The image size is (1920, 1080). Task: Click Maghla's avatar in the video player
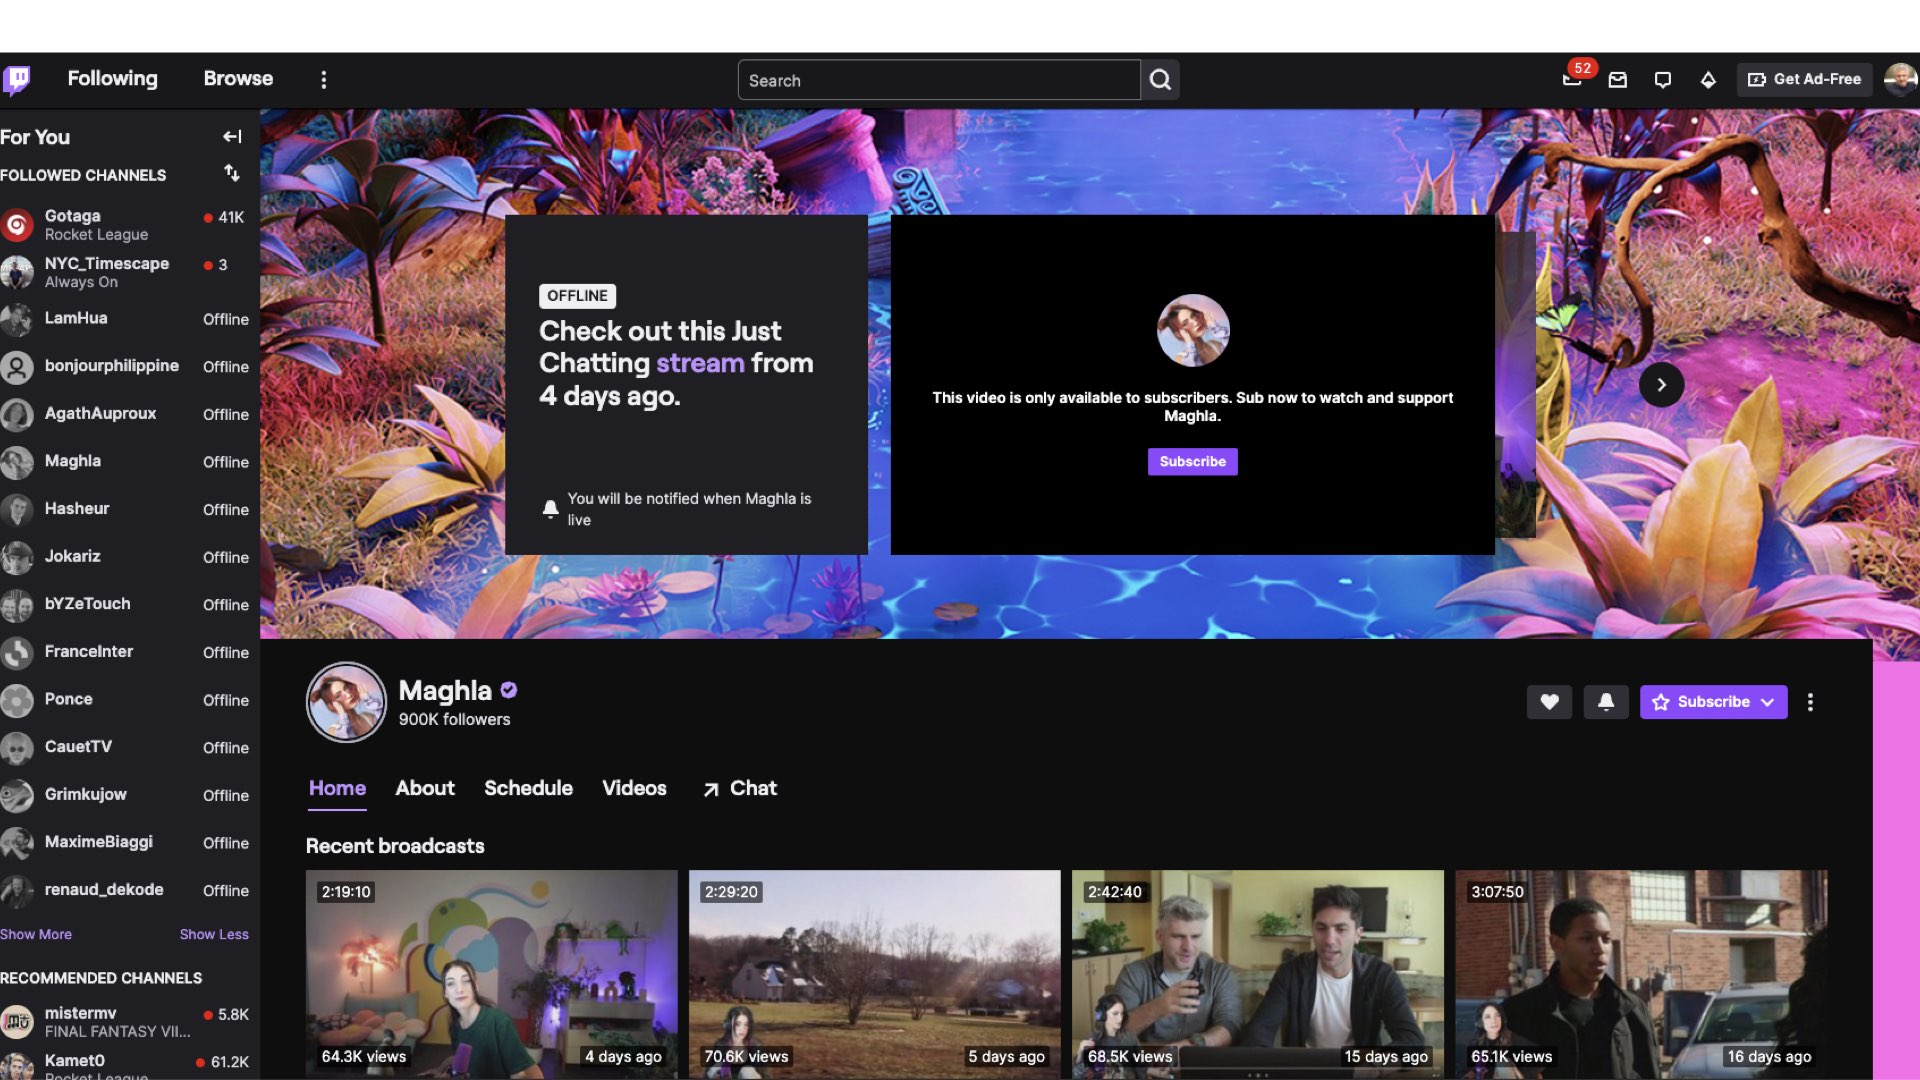point(1193,331)
